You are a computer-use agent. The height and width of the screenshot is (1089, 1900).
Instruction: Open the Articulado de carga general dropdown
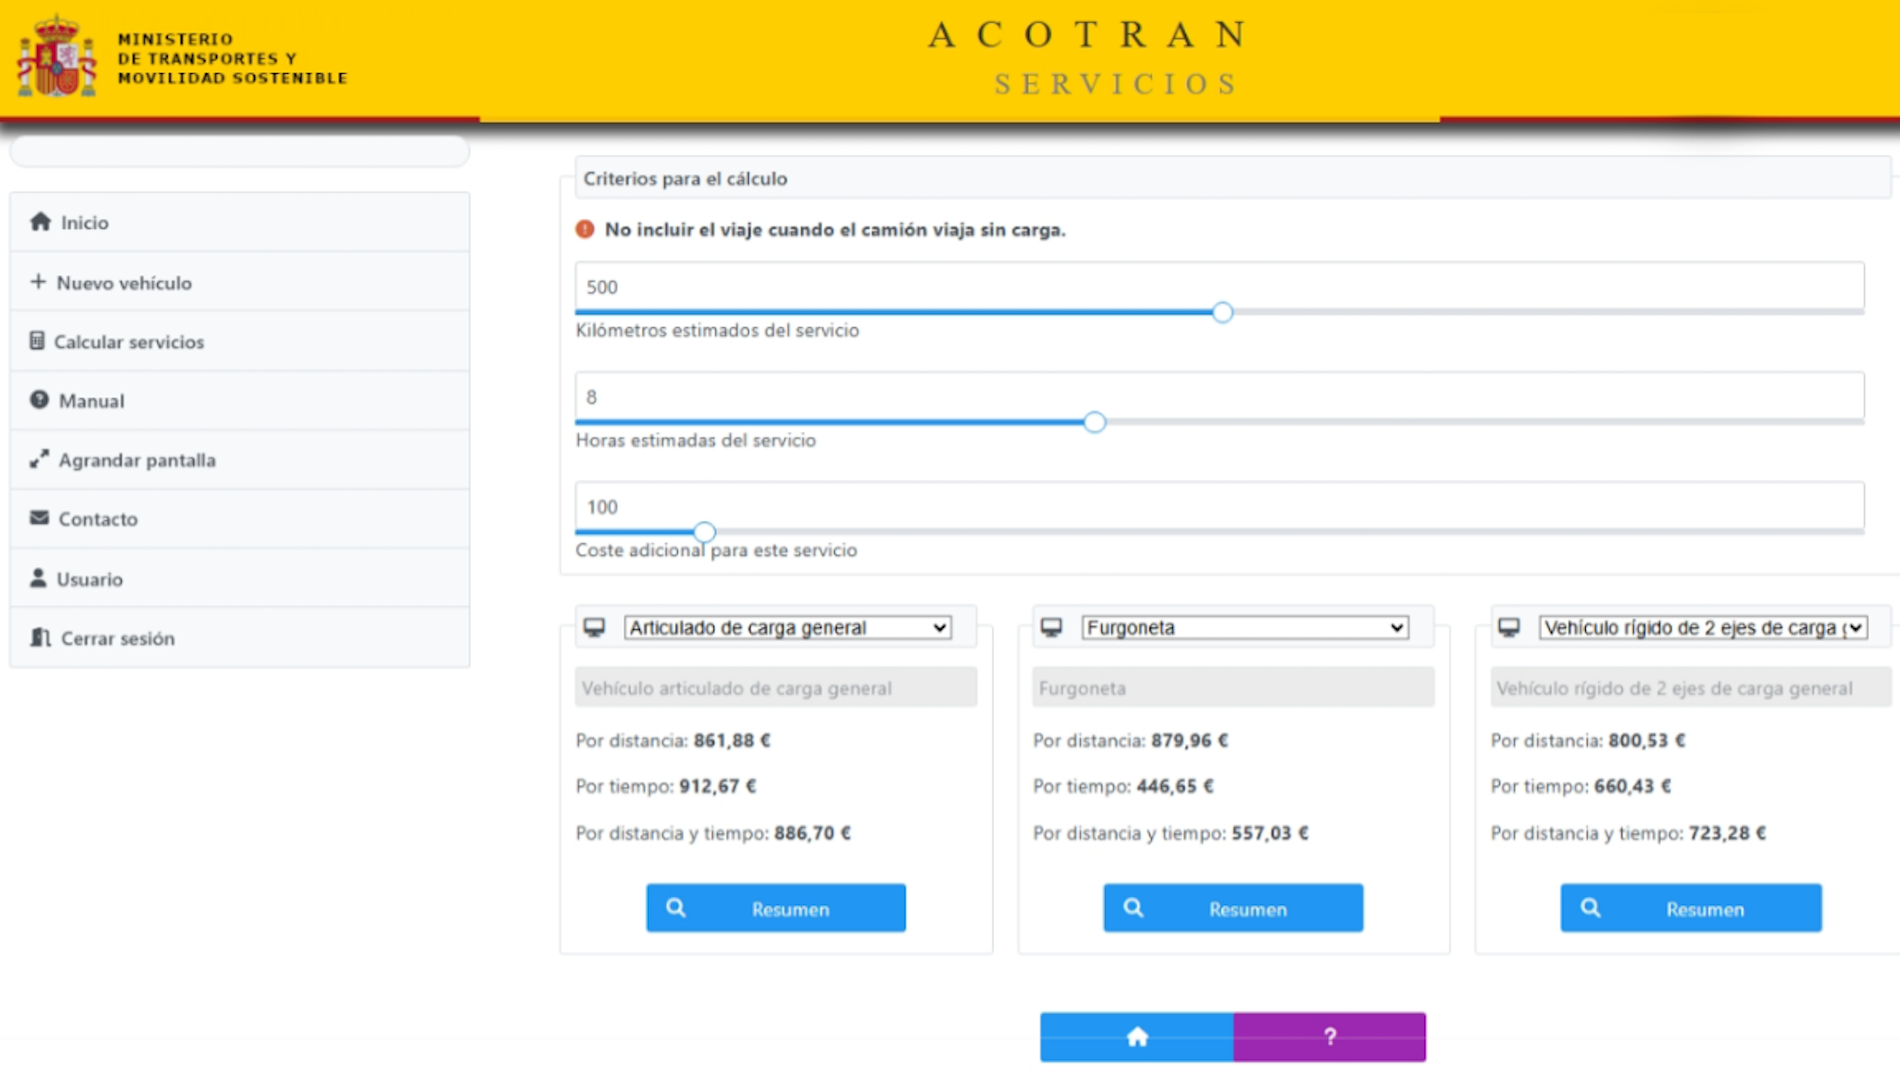(787, 627)
